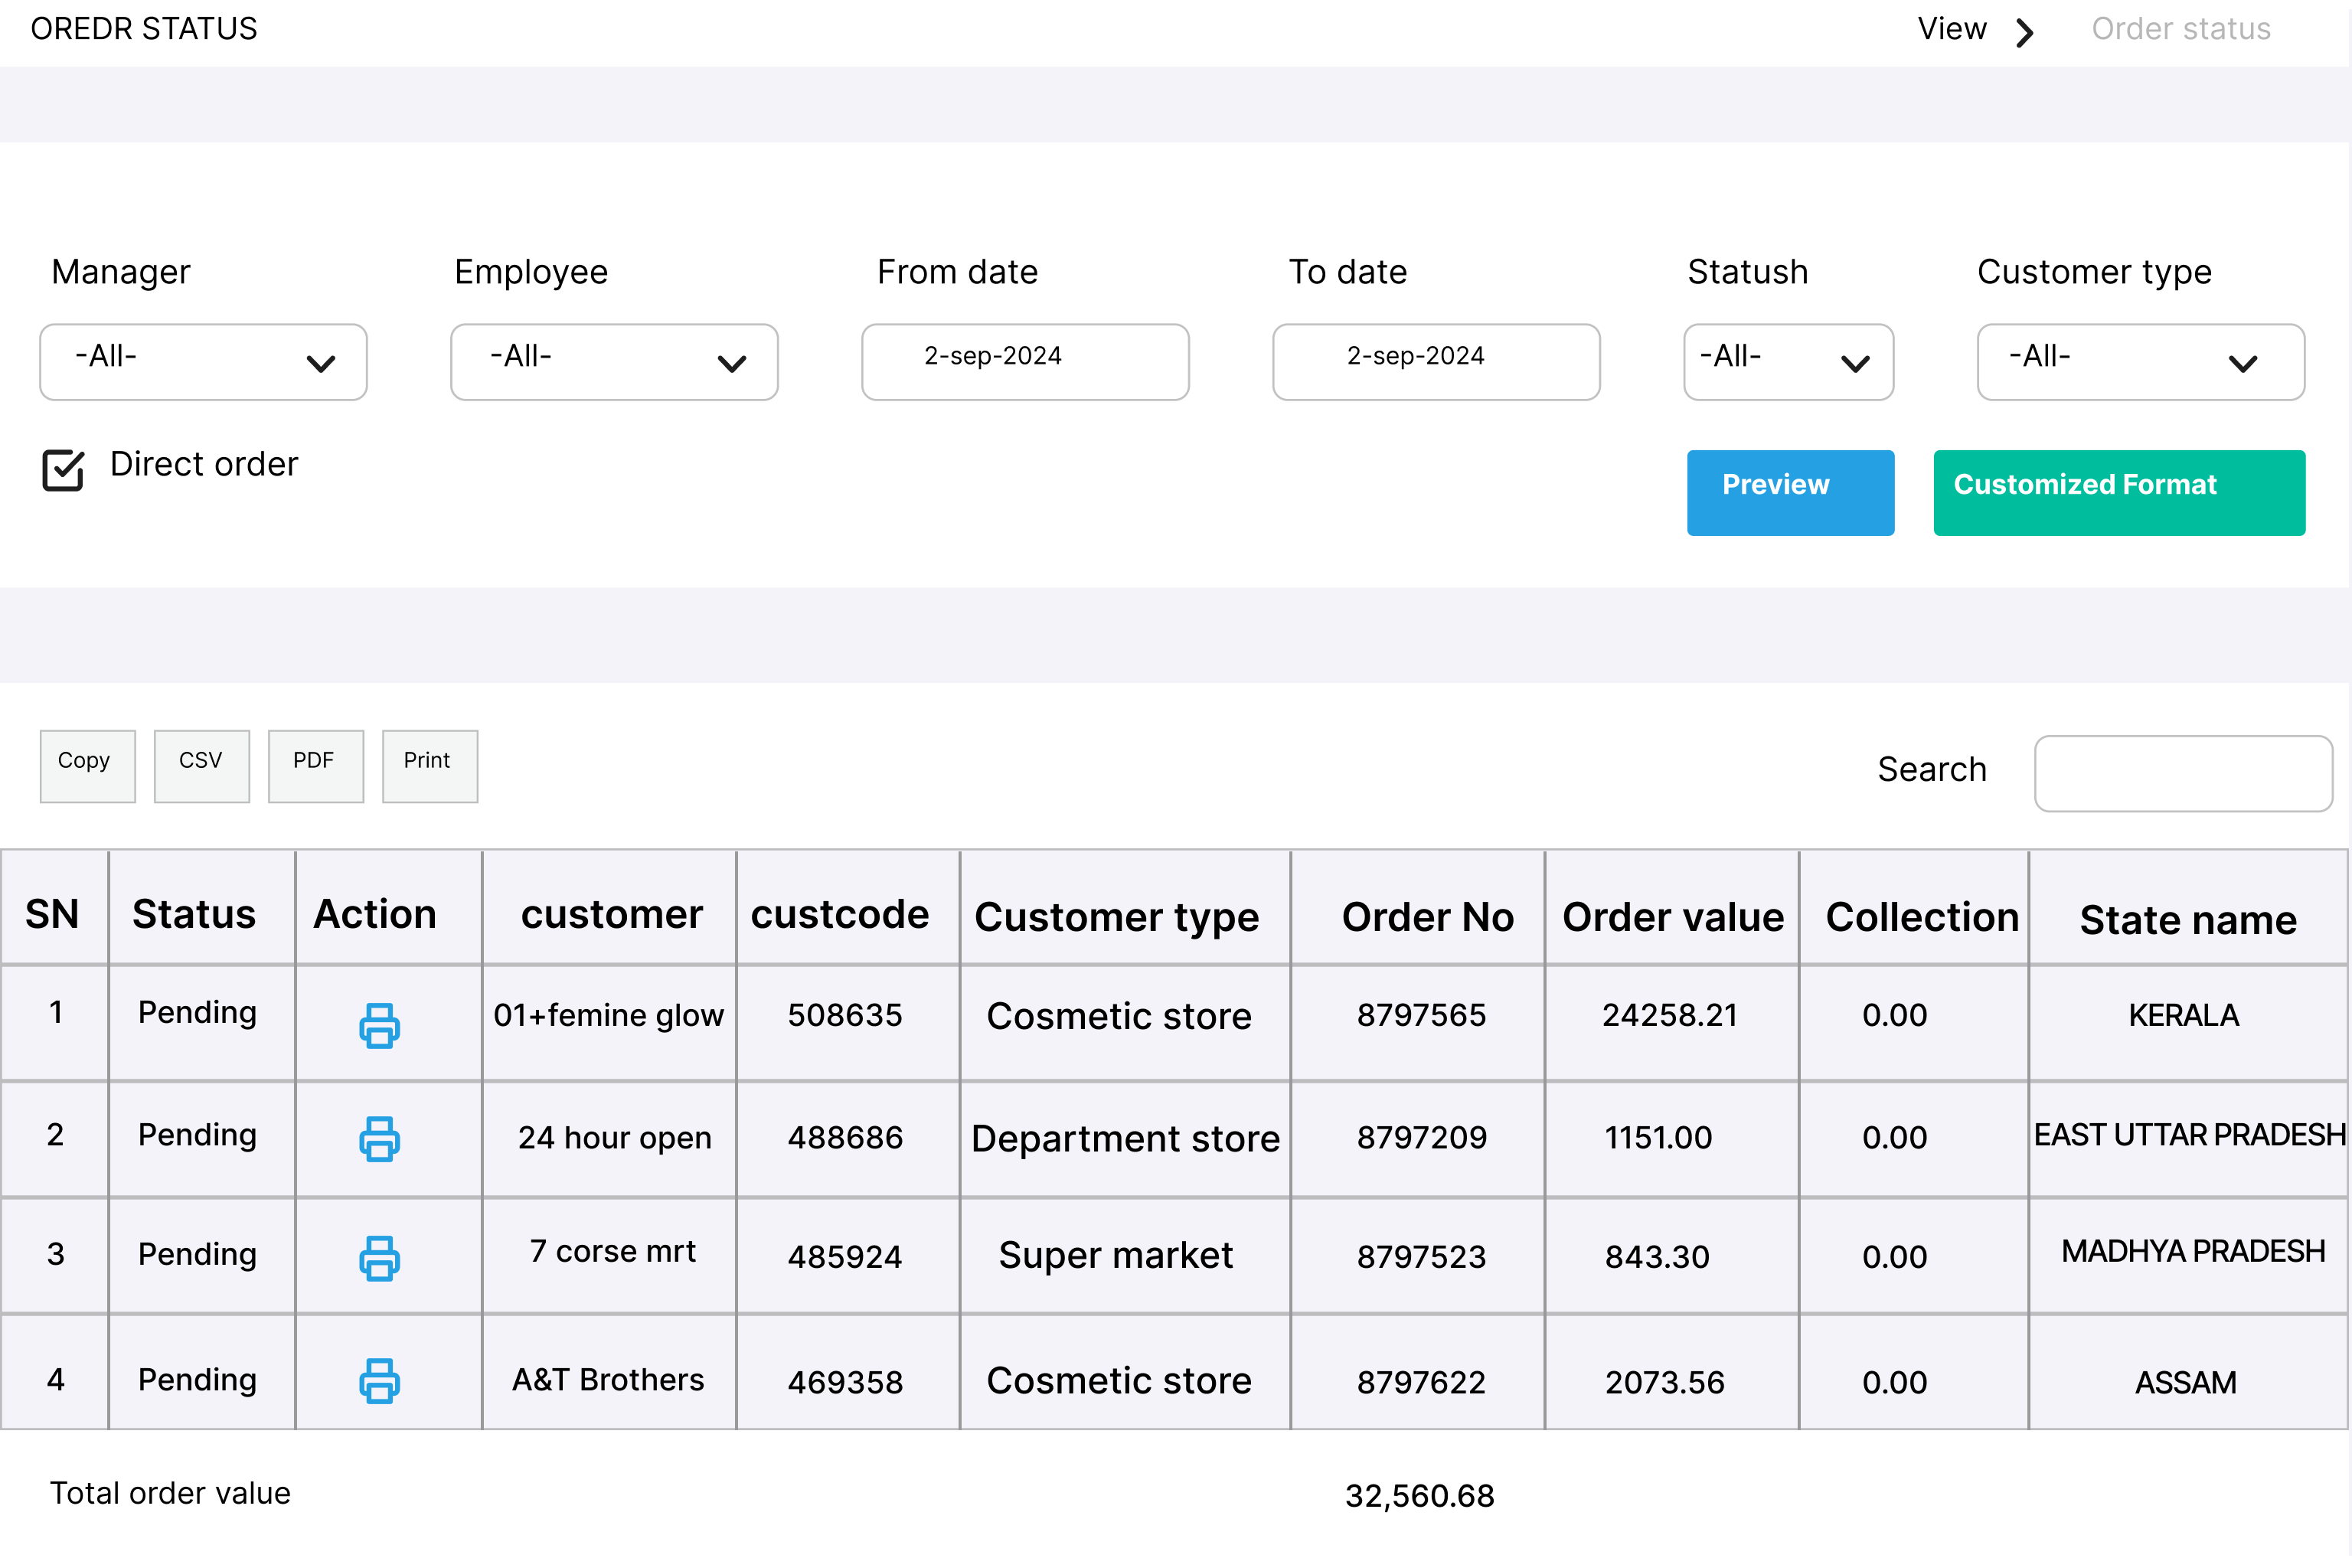Click order number '8797209'
The width and height of the screenshot is (2352, 1568).
click(1421, 1137)
